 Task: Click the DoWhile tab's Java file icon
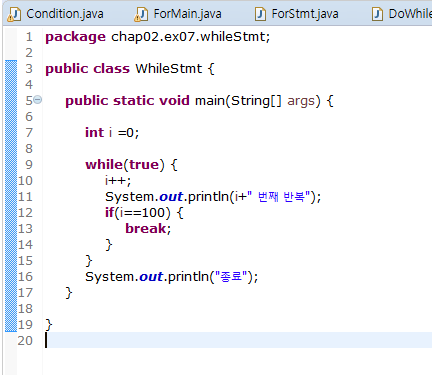(377, 14)
